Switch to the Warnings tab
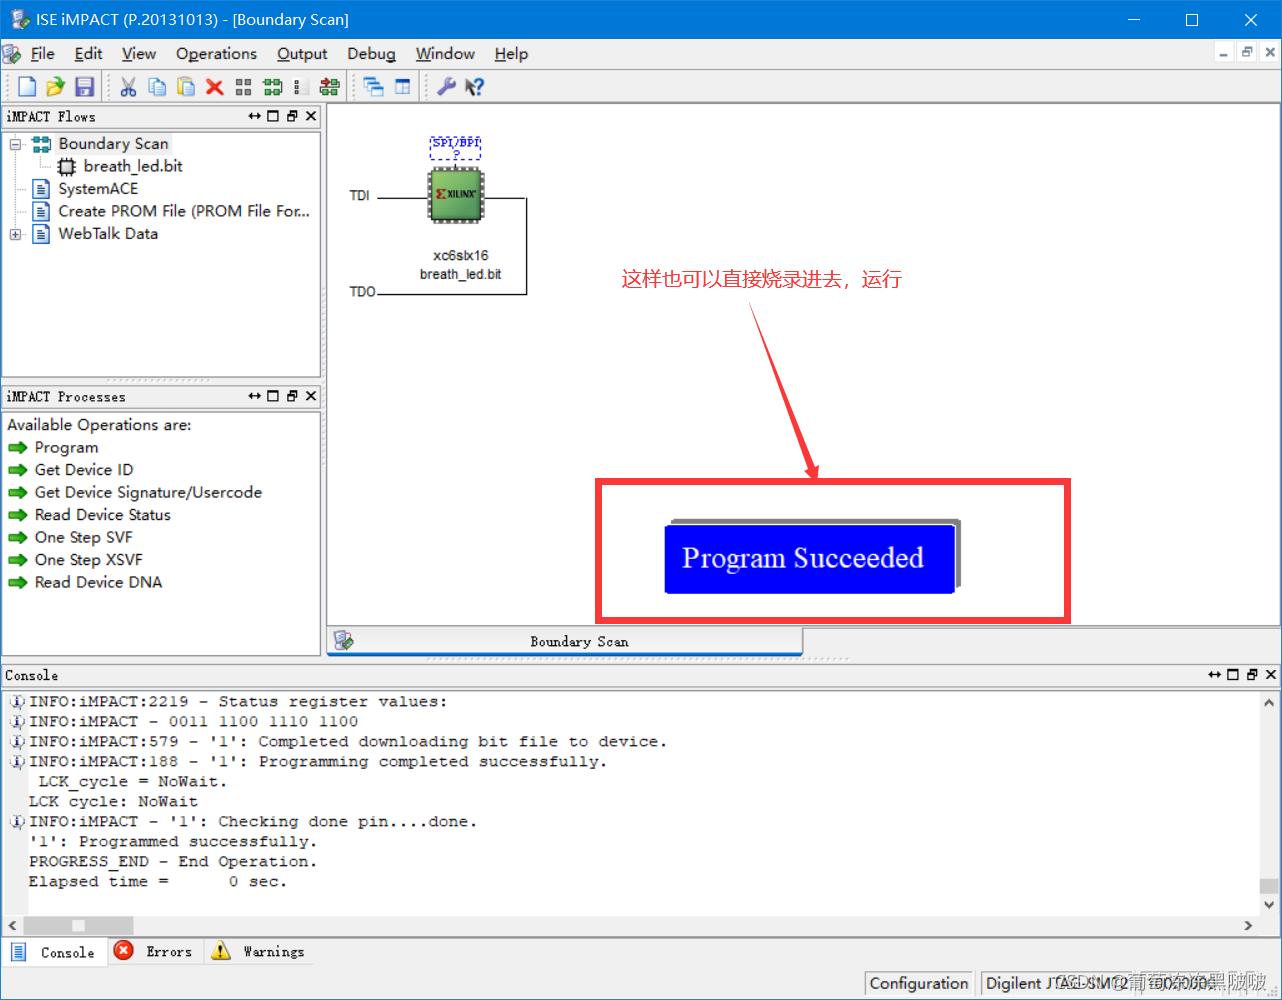 pyautogui.click(x=259, y=952)
